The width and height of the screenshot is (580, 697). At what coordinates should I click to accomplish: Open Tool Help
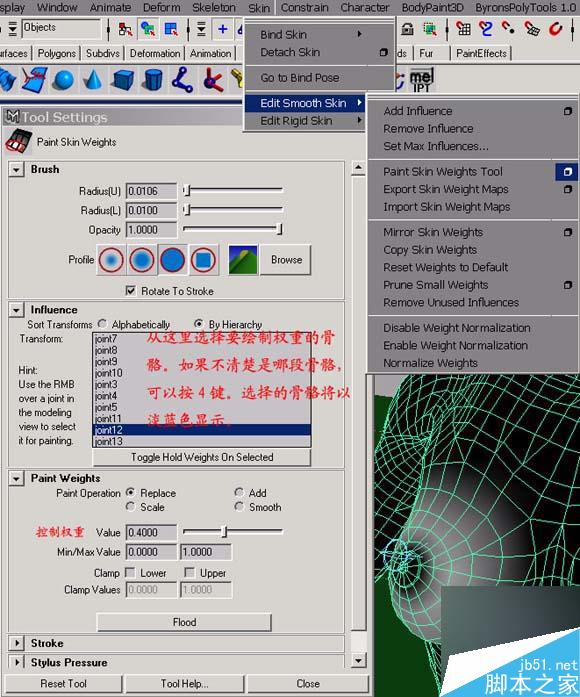pyautogui.click(x=184, y=683)
